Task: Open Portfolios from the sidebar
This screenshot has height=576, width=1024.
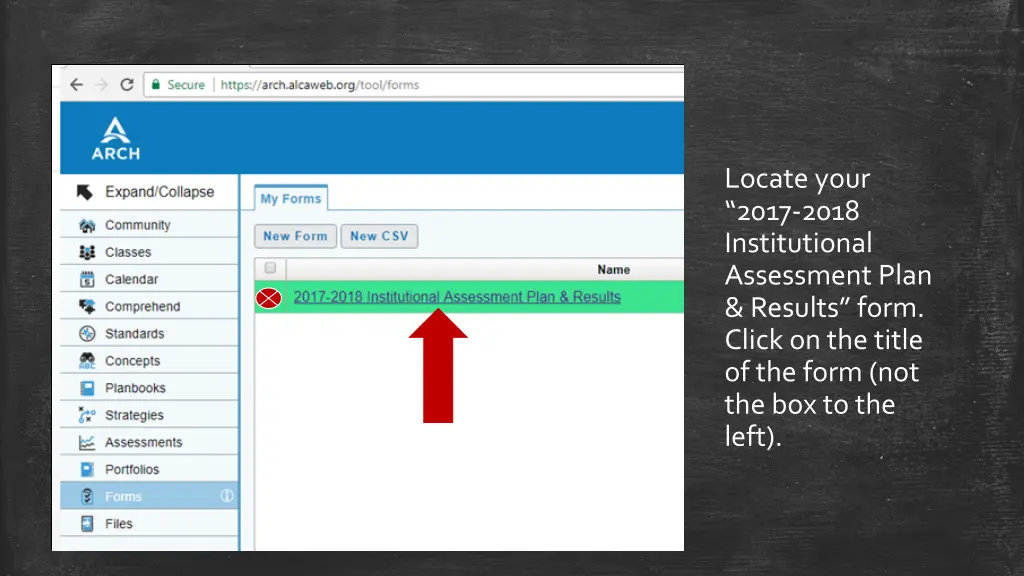Action: (x=149, y=470)
